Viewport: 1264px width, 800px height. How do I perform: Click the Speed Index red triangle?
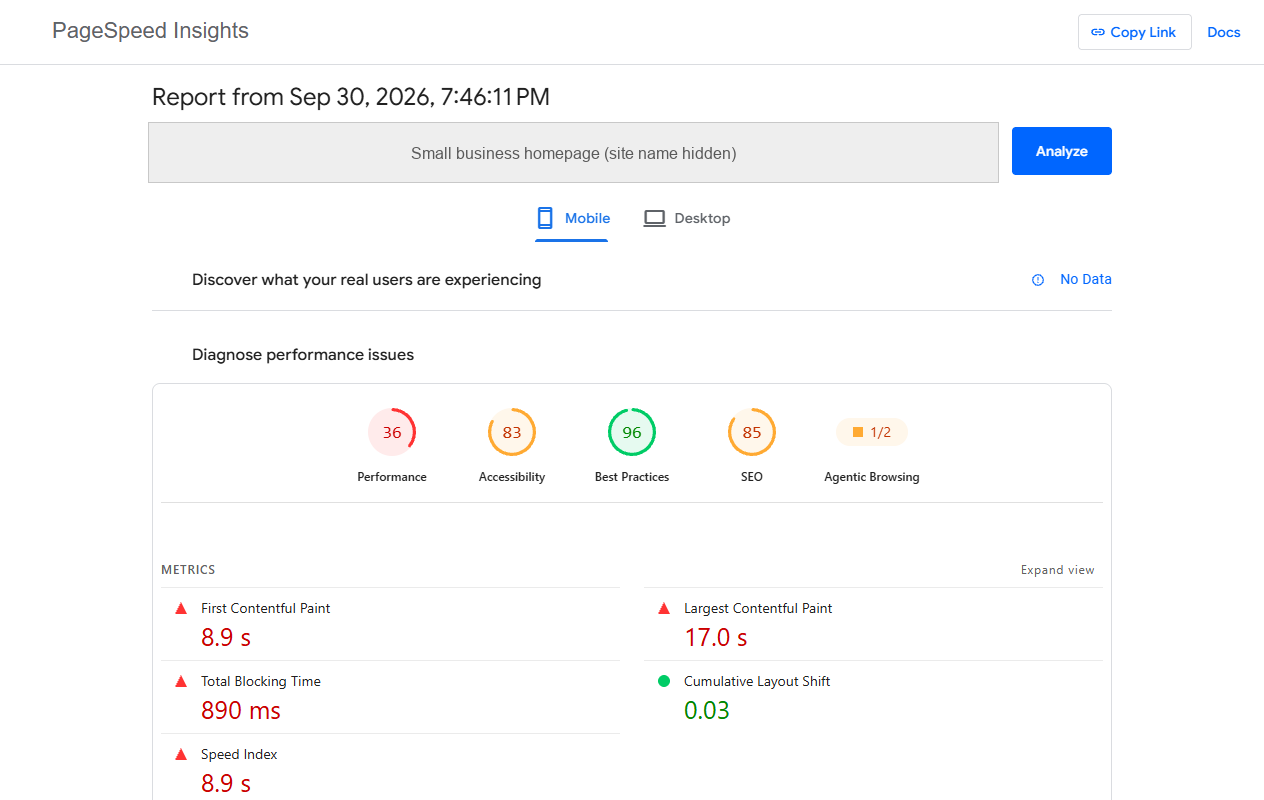(181, 754)
